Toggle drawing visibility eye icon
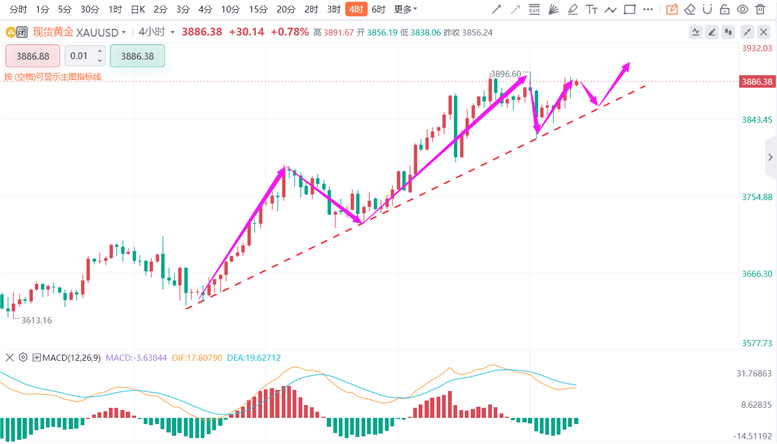The image size is (777, 444). (744, 9)
